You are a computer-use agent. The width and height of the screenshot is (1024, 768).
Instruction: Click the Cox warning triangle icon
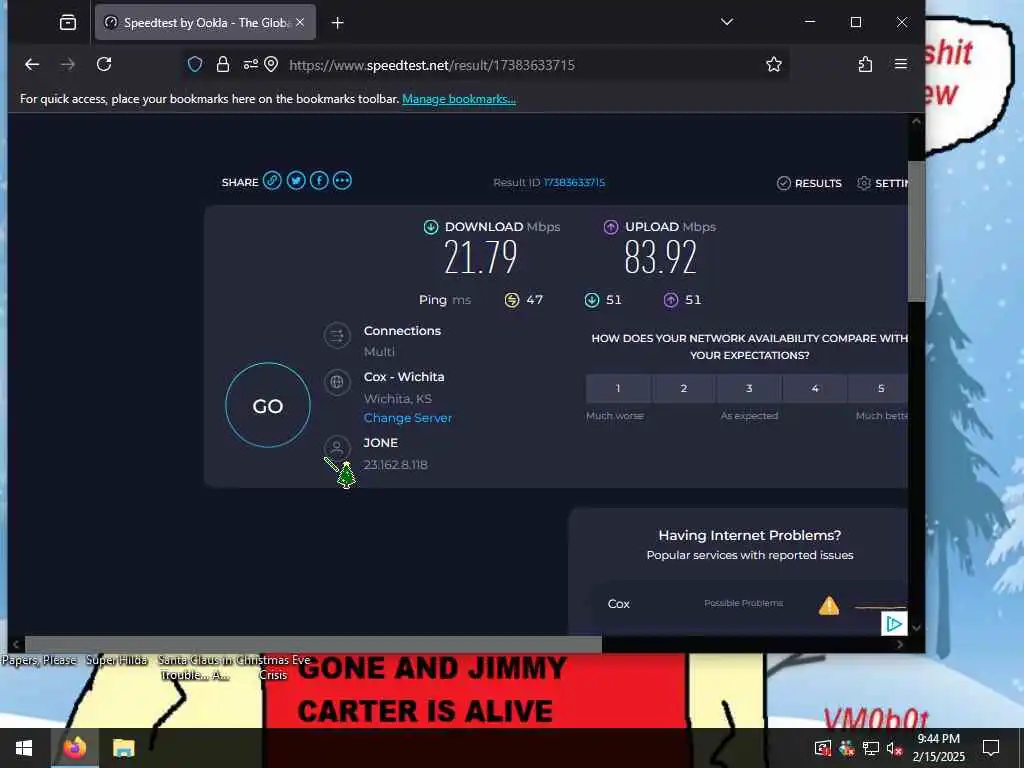pos(829,605)
